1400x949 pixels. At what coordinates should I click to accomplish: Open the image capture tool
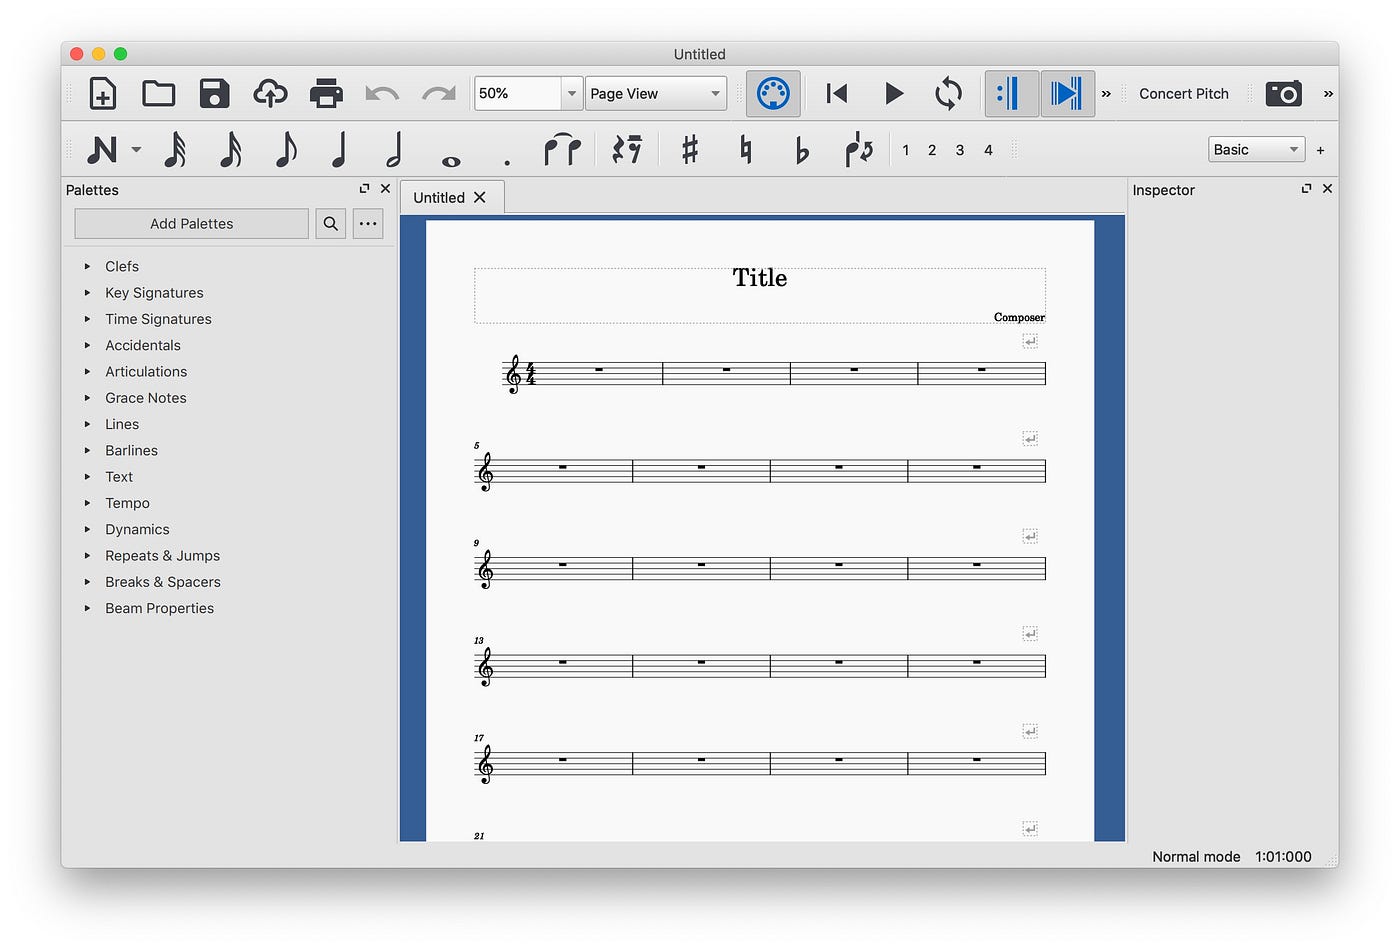(1283, 93)
